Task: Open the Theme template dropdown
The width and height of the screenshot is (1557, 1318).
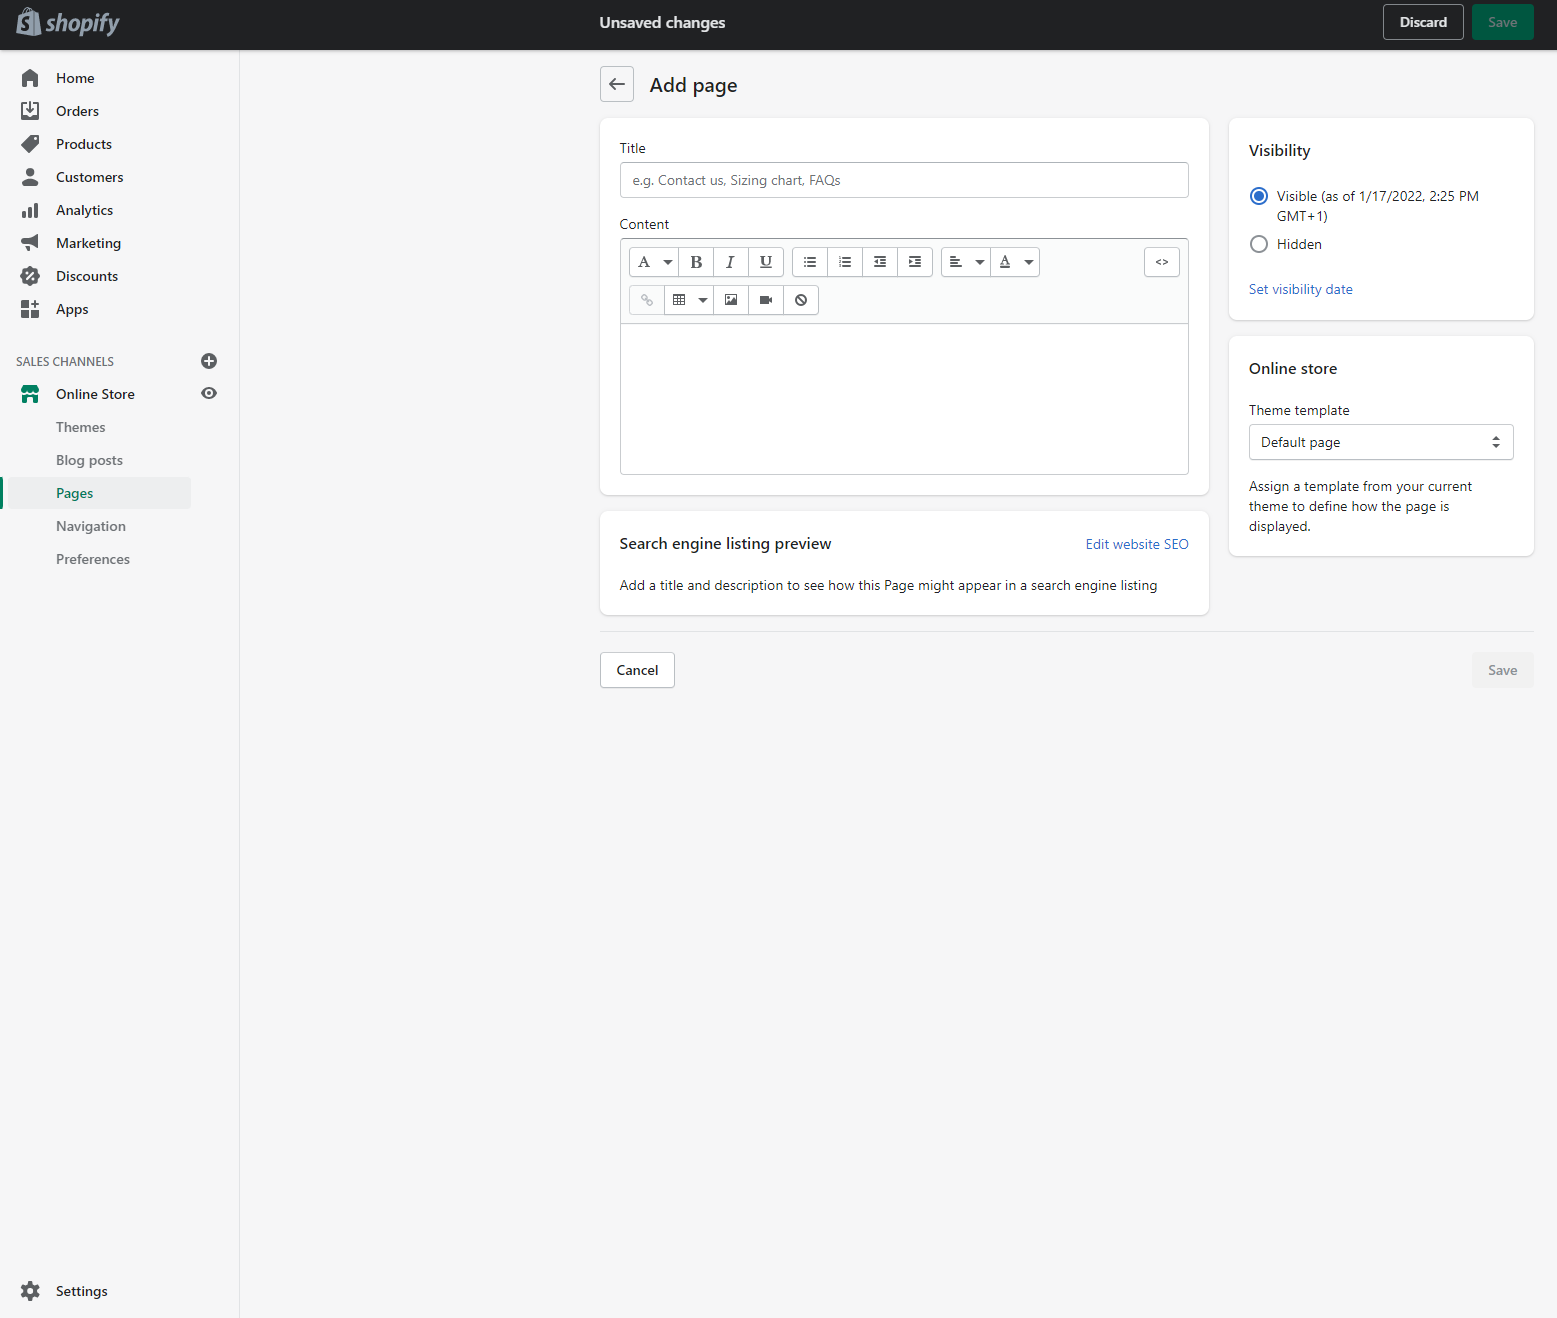Action: click(1380, 442)
